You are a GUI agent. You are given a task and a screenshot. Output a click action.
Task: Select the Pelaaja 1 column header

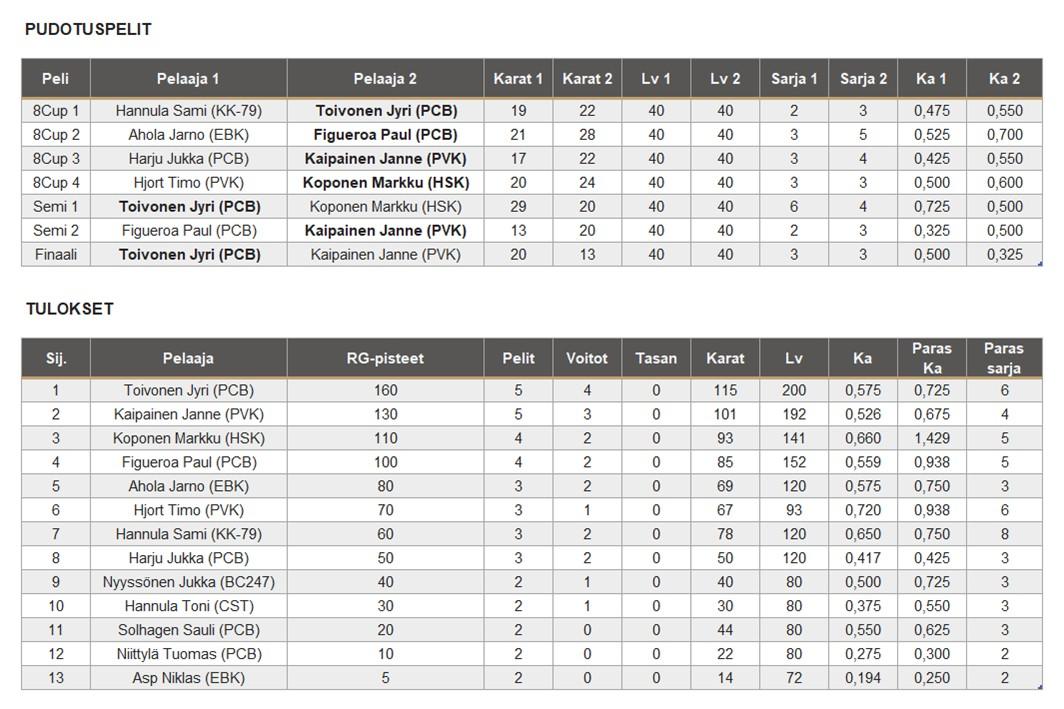point(188,78)
